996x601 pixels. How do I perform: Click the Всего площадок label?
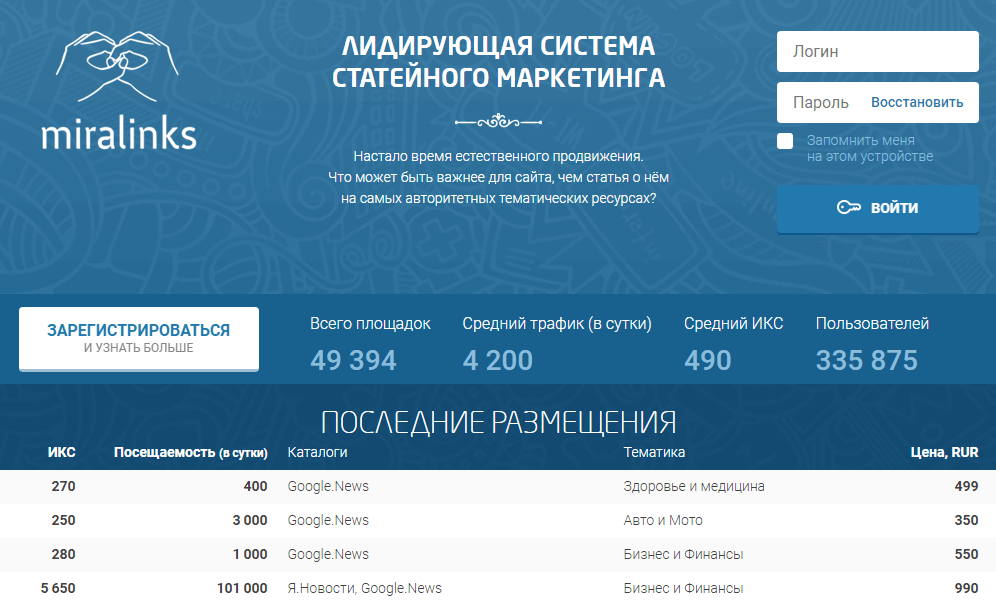370,324
